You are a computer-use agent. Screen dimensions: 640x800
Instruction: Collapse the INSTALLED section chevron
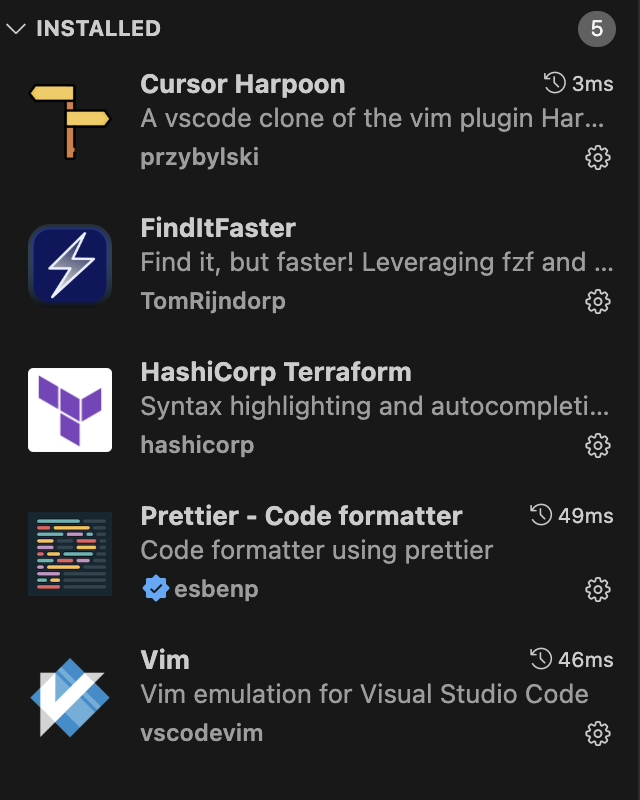tap(16, 29)
